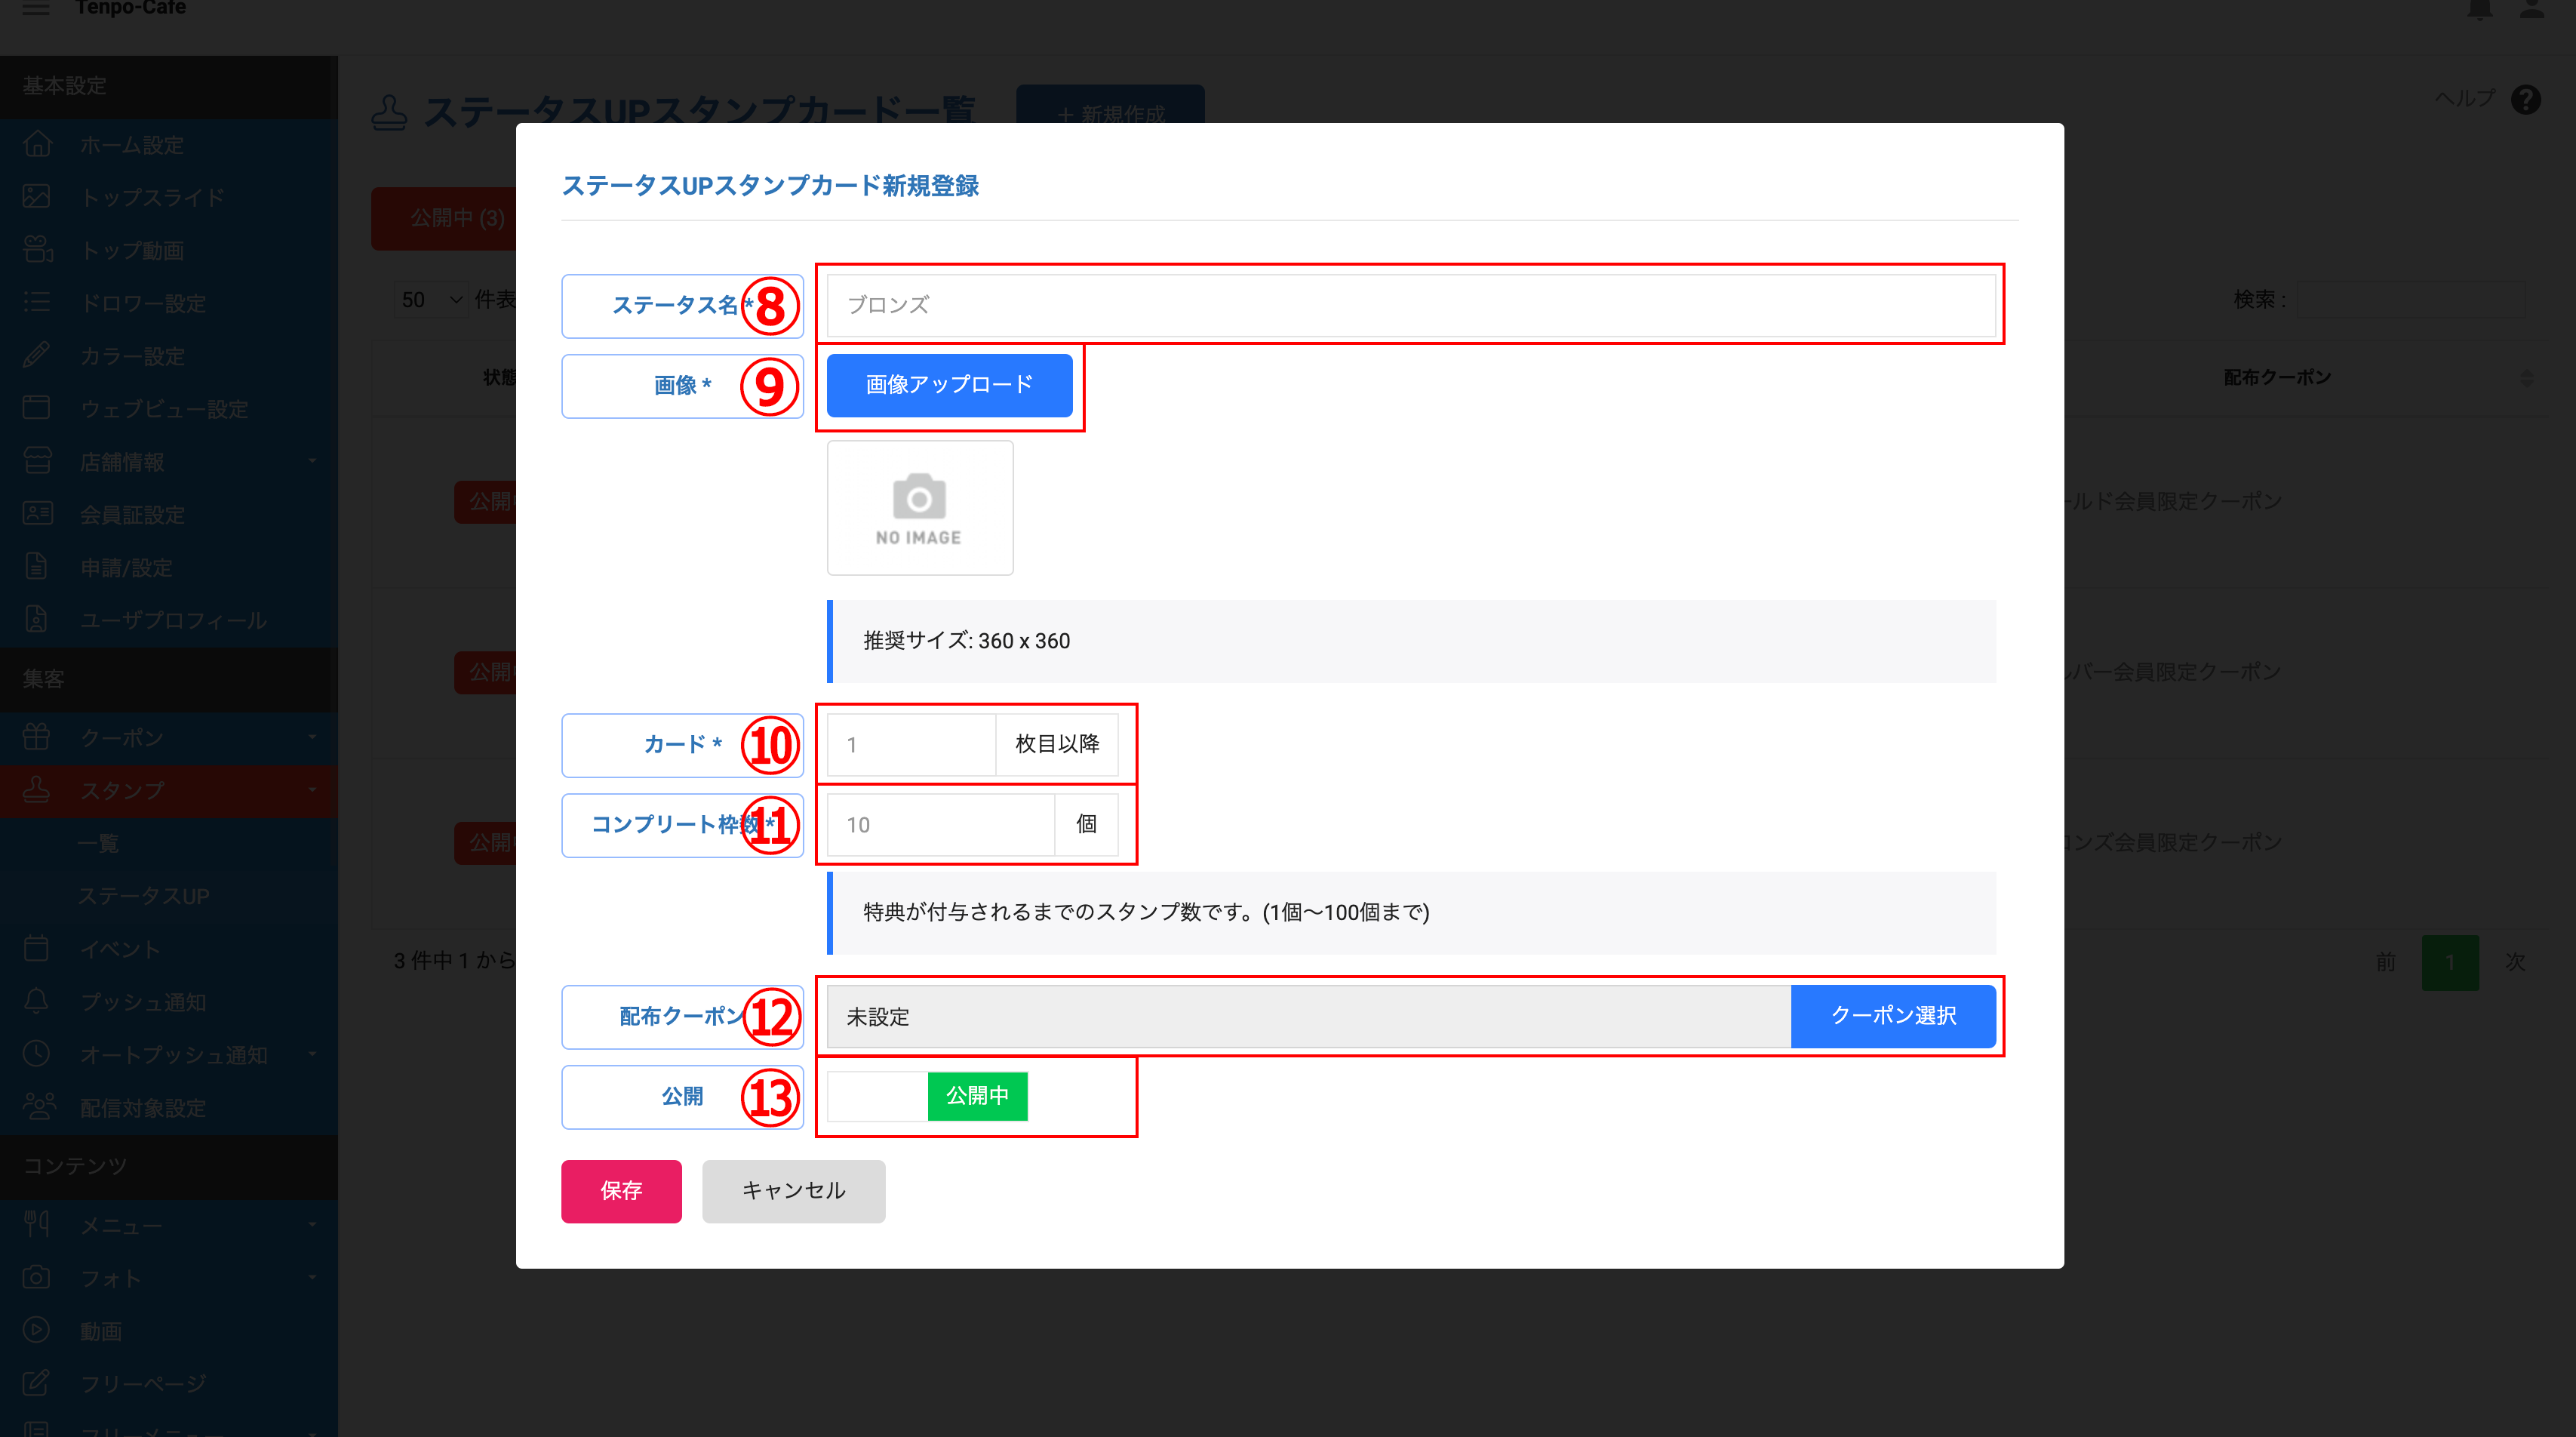
Task: Open プッシュ通知 sidebar menu item
Action: [169, 1002]
